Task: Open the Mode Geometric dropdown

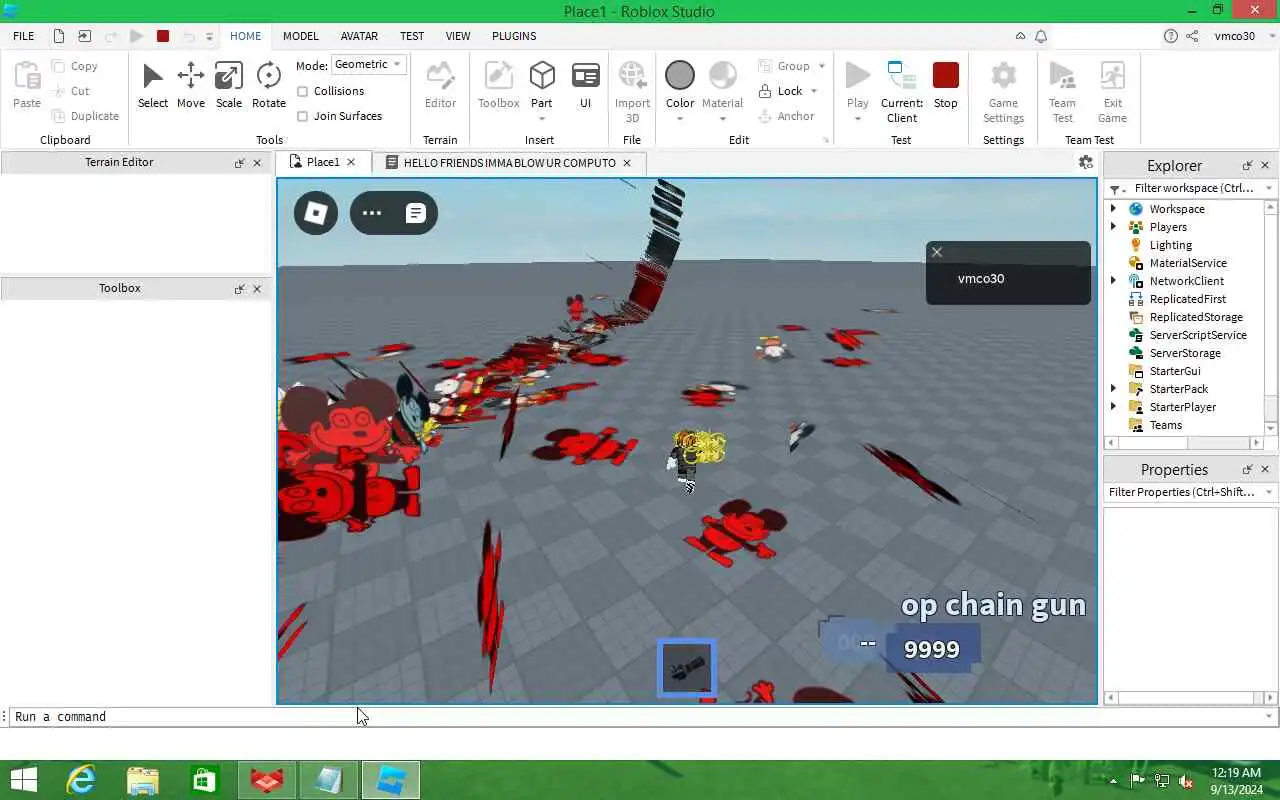Action: tap(368, 64)
